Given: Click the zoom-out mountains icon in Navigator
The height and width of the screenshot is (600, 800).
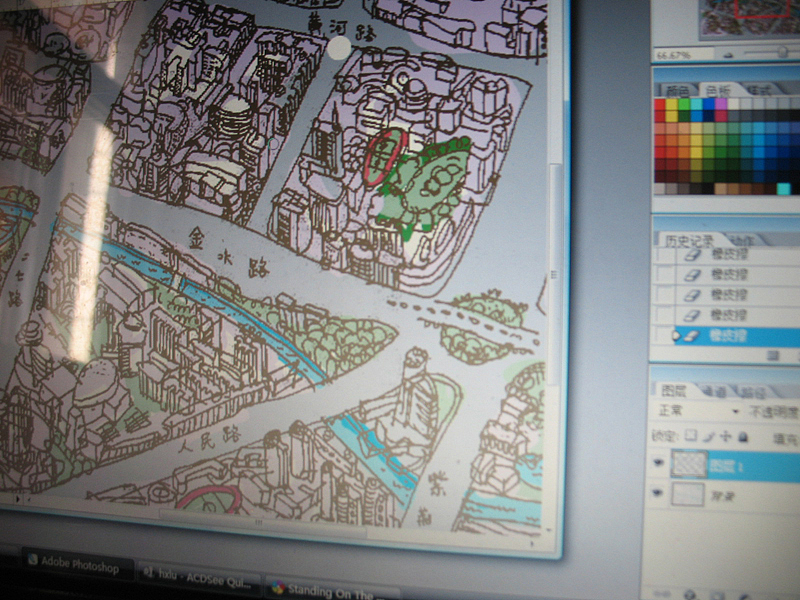Looking at the screenshot, I should 728,55.
